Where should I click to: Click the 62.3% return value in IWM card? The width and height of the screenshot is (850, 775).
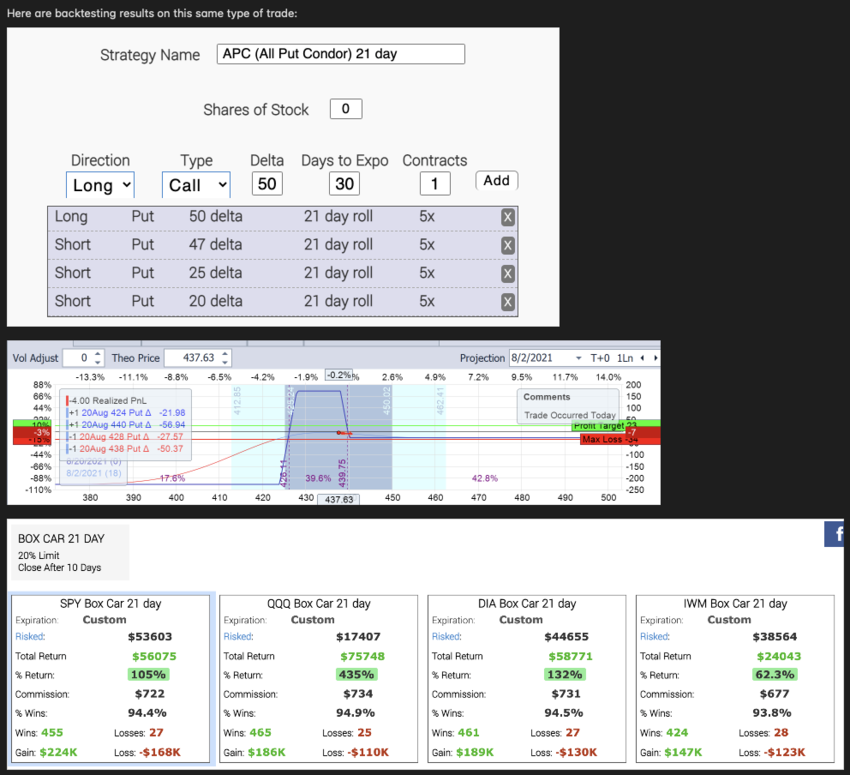click(775, 675)
